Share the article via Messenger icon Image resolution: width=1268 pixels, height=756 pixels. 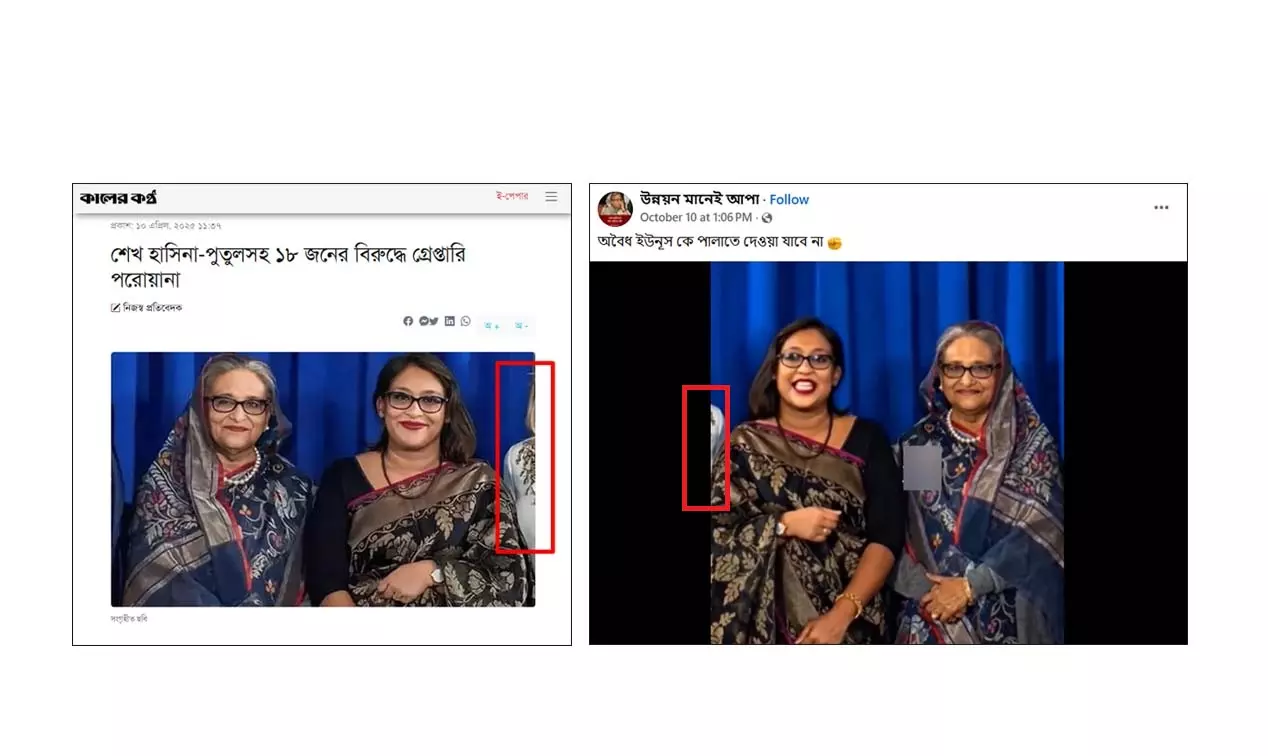coord(423,321)
